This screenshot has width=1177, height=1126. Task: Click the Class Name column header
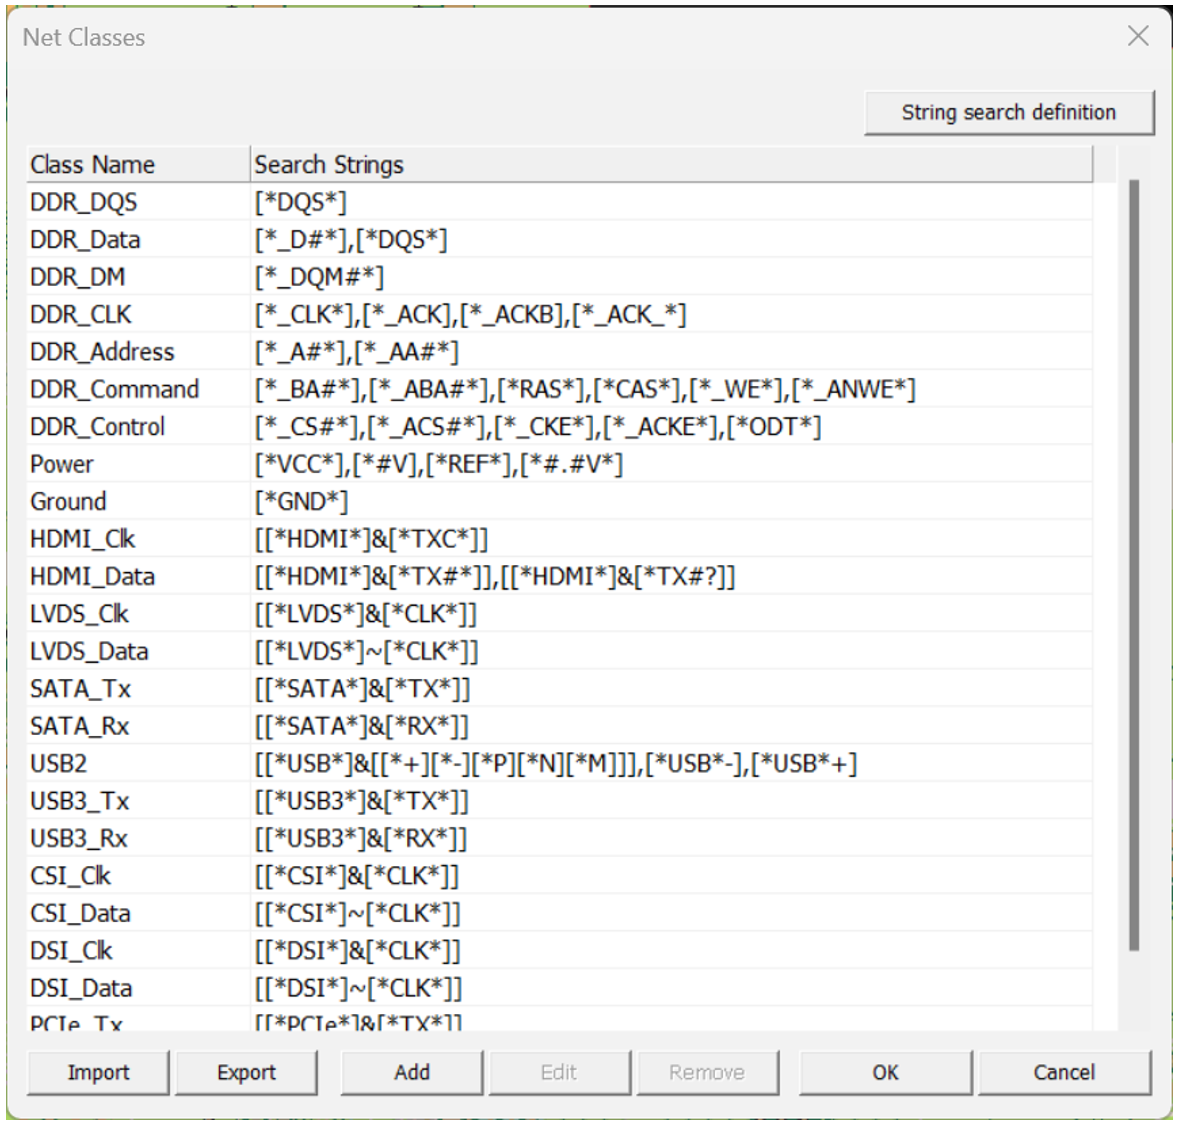pyautogui.click(x=93, y=164)
